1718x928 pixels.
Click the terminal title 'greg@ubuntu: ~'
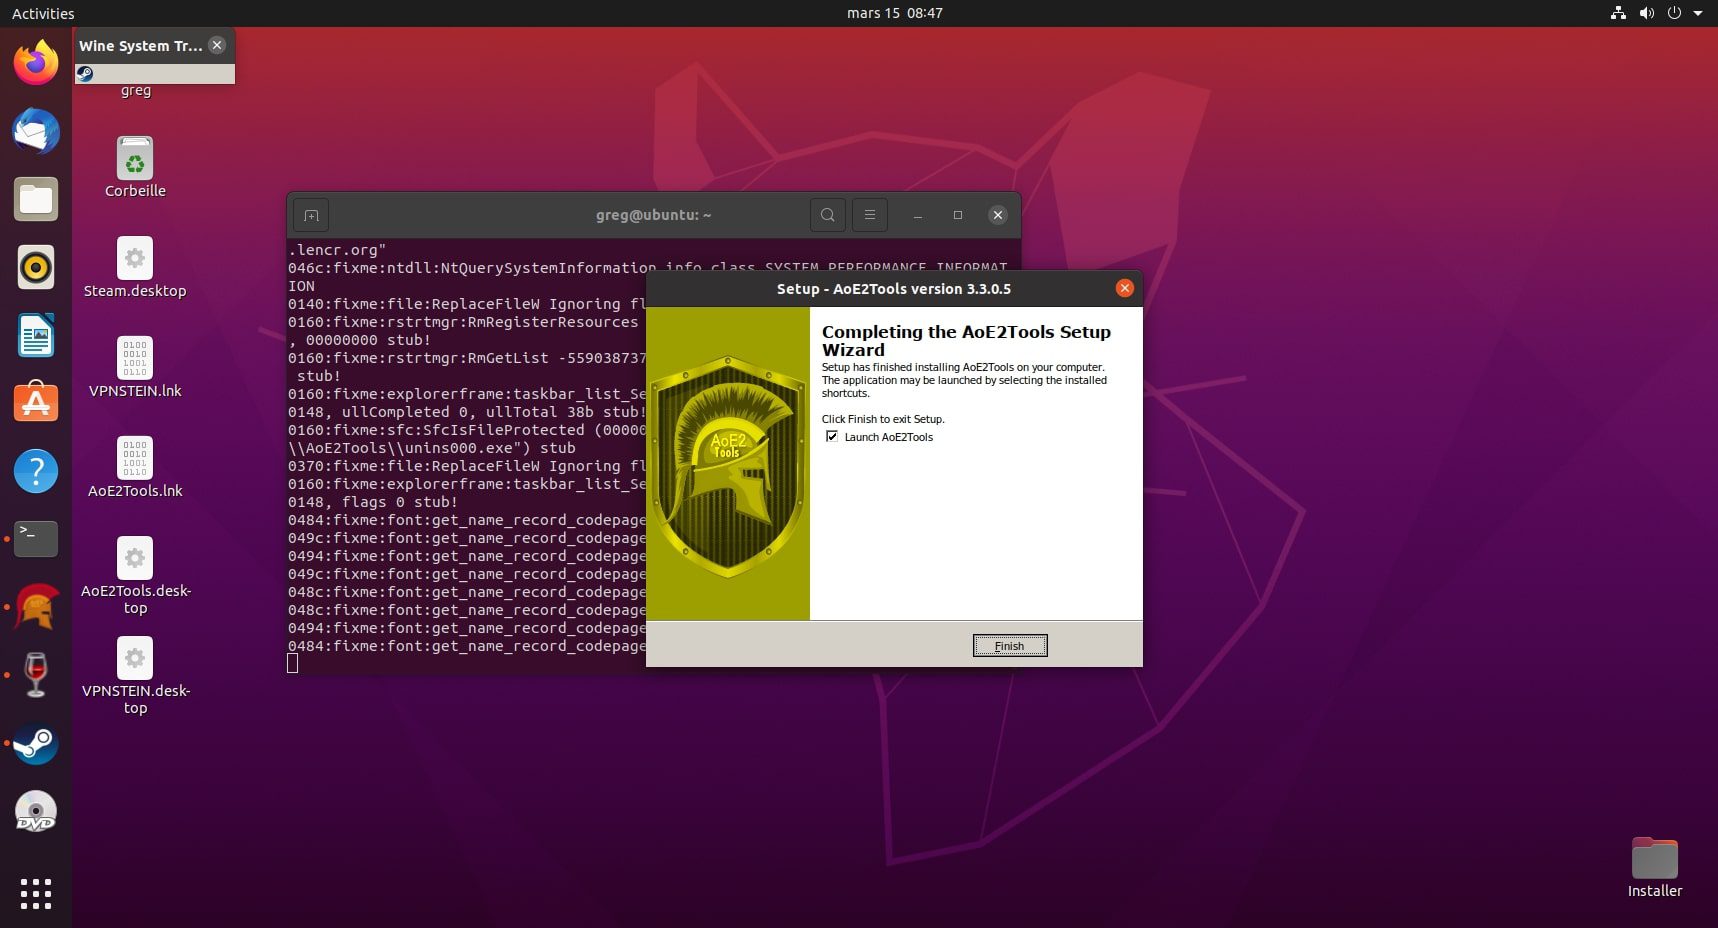(x=653, y=215)
